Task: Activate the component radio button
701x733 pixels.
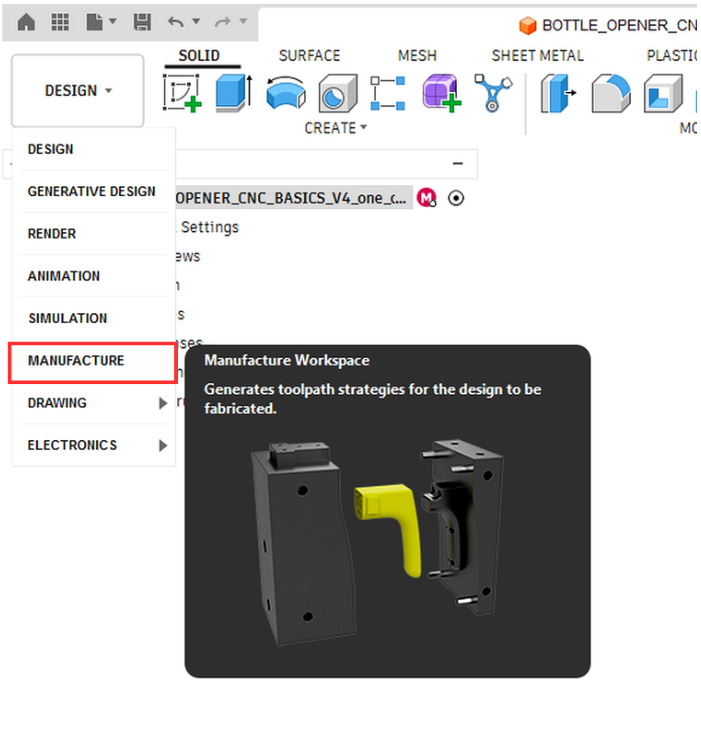Action: point(456,198)
